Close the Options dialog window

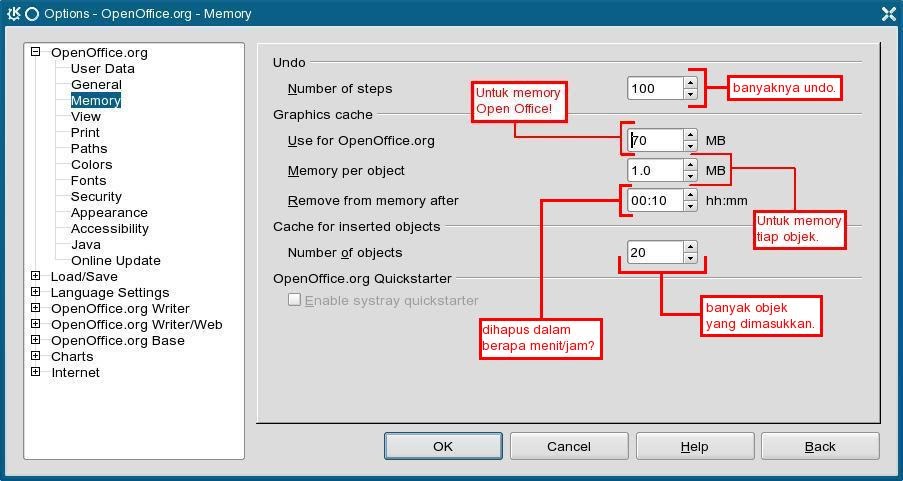coord(889,13)
